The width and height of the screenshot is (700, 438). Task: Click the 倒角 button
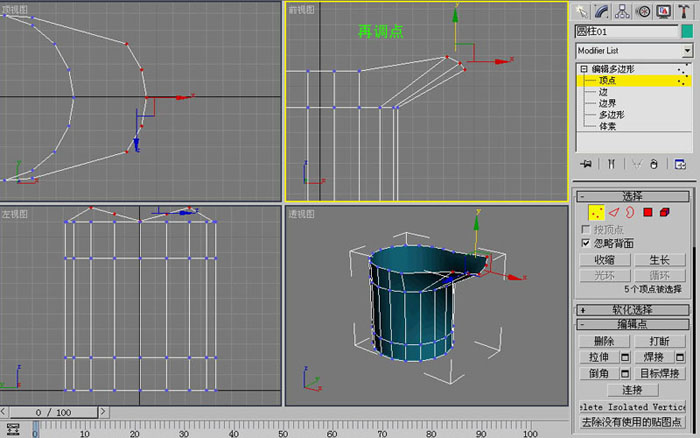[599, 373]
